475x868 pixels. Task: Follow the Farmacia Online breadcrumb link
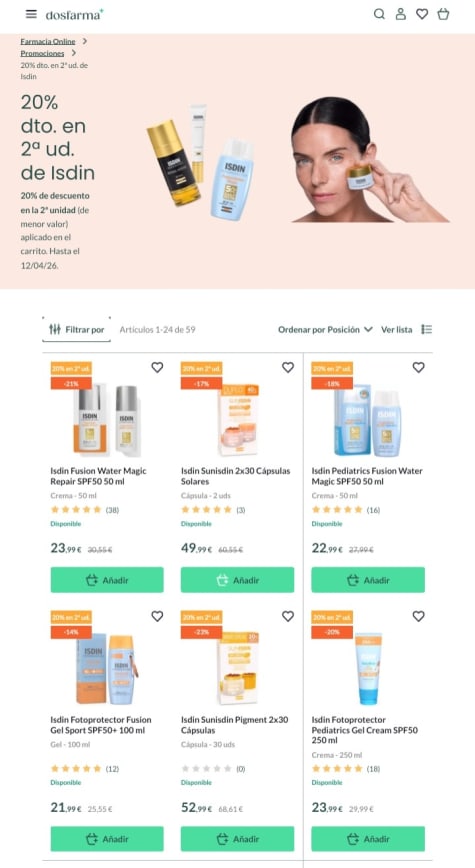coord(48,42)
